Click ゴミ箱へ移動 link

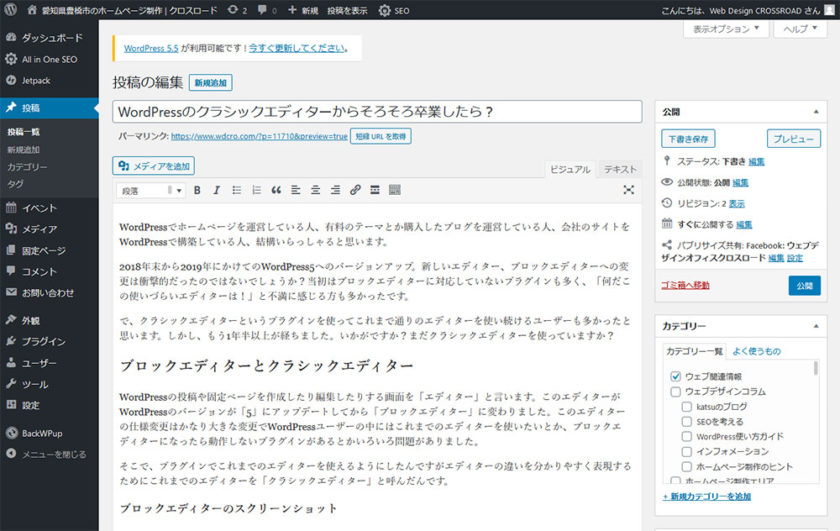(685, 285)
